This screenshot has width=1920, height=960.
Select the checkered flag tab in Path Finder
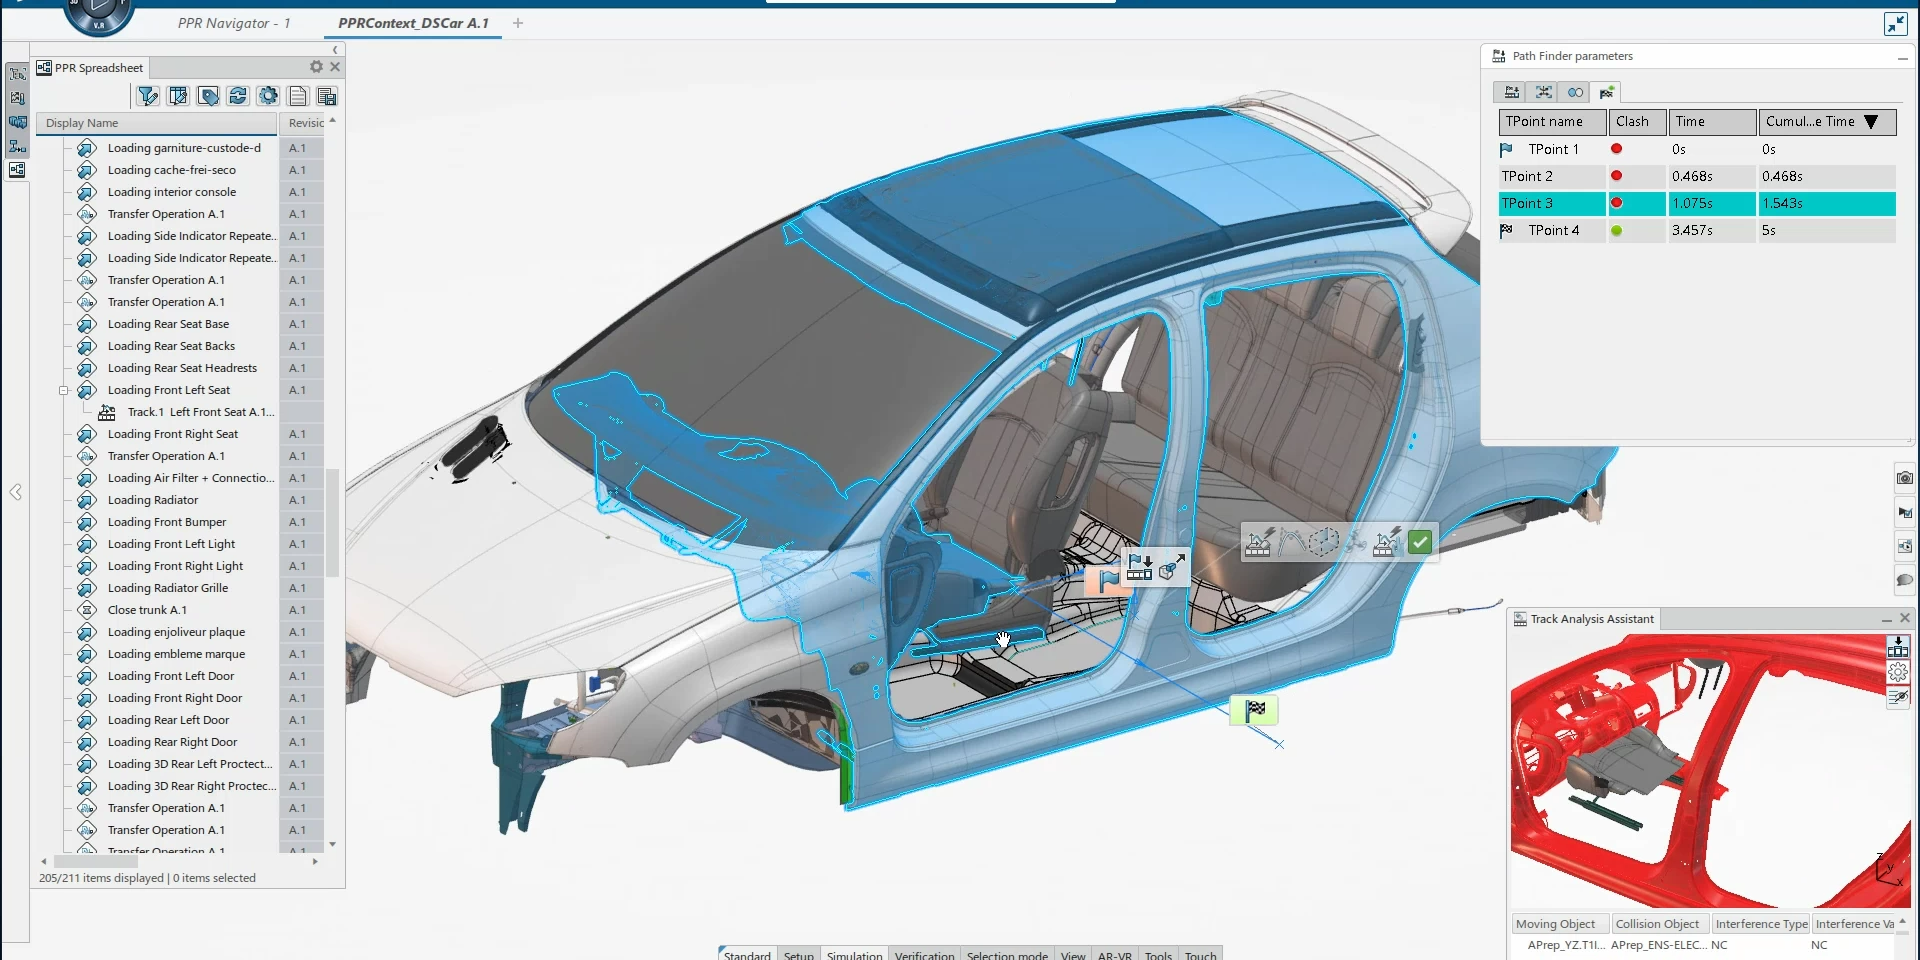click(x=1606, y=93)
